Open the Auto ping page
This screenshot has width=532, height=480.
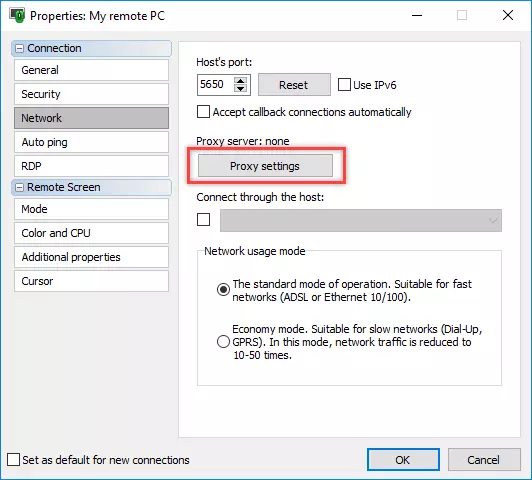click(x=91, y=142)
